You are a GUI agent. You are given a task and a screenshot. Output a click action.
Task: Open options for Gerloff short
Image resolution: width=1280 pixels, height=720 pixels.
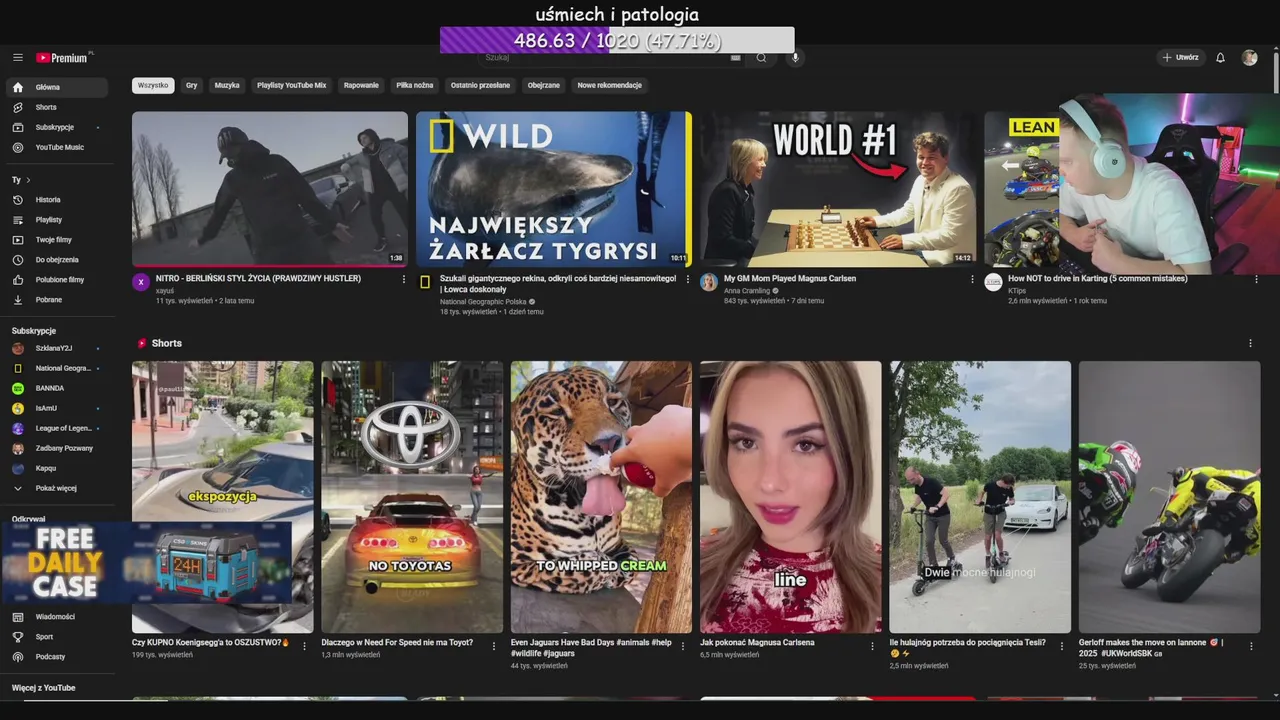point(1251,646)
